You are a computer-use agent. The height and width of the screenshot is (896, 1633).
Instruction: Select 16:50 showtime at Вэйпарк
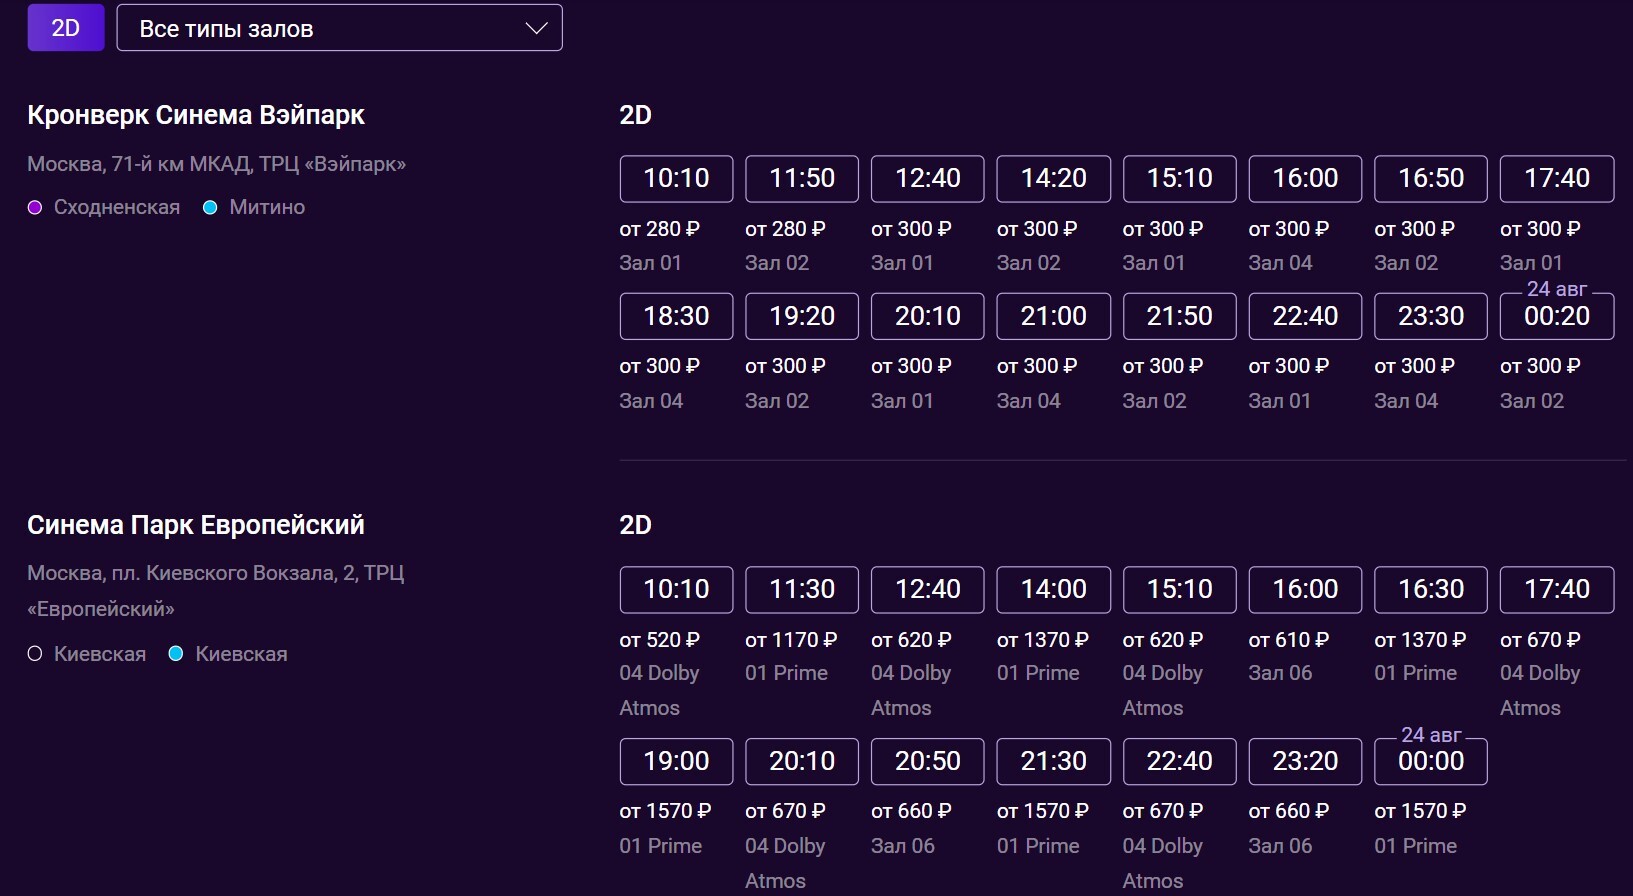(1431, 179)
